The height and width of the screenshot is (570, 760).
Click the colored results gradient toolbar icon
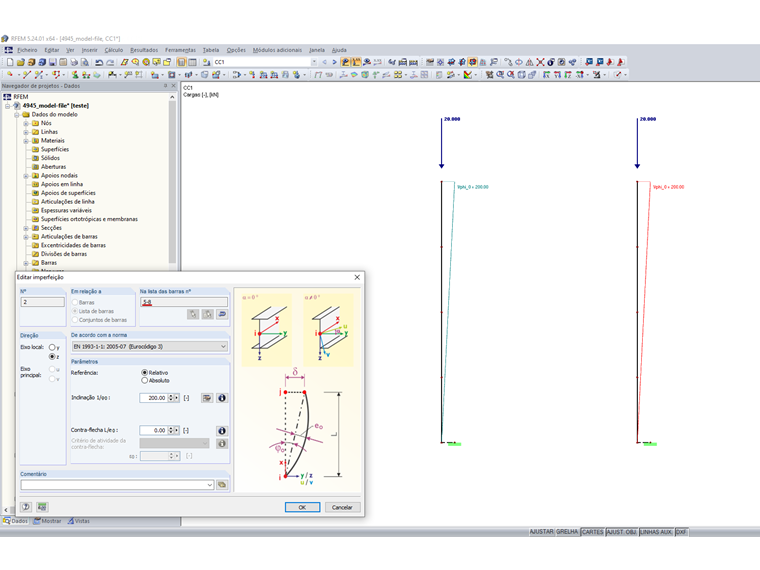[x=467, y=75]
